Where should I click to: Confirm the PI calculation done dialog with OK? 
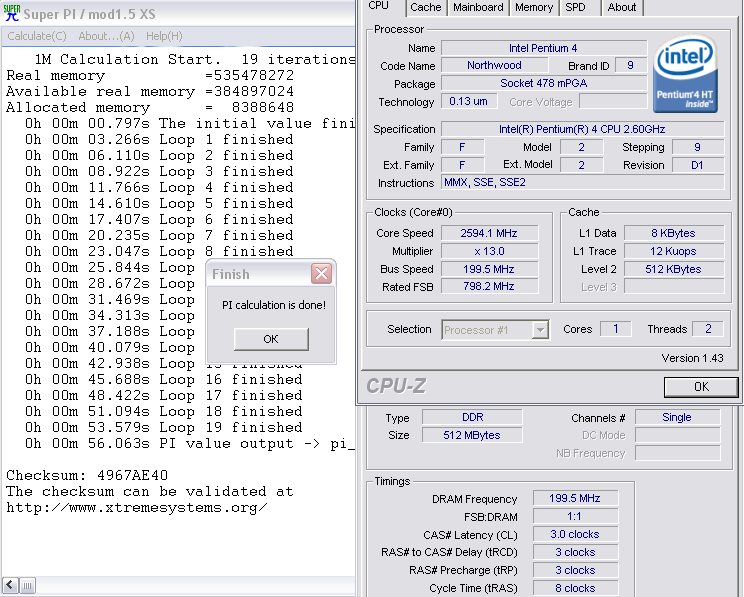coord(271,339)
